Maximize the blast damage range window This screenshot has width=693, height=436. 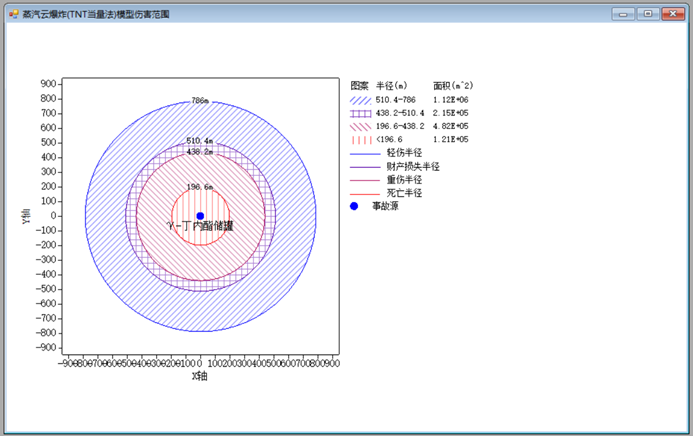pyautogui.click(x=648, y=14)
